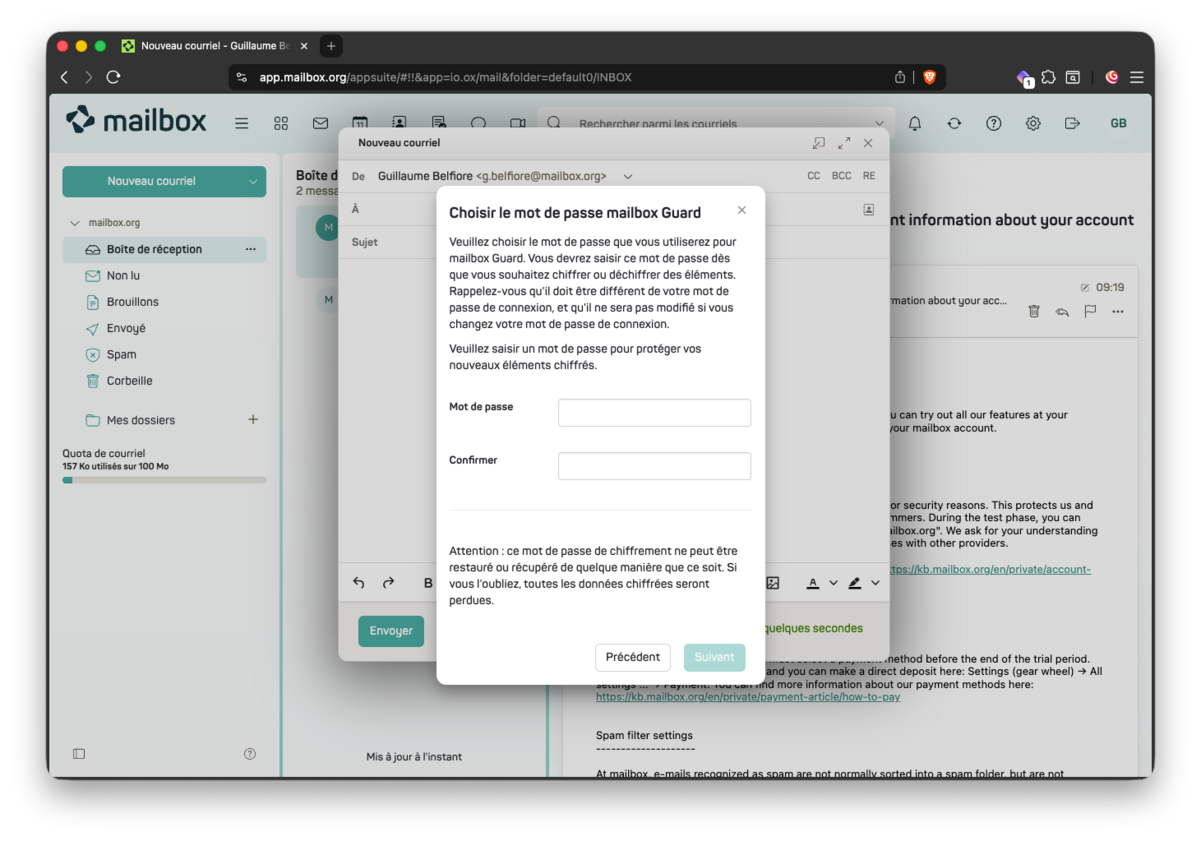Image resolution: width=1200 pixels, height=841 pixels.
Task: Open more actions for the open email
Action: coord(1118,311)
